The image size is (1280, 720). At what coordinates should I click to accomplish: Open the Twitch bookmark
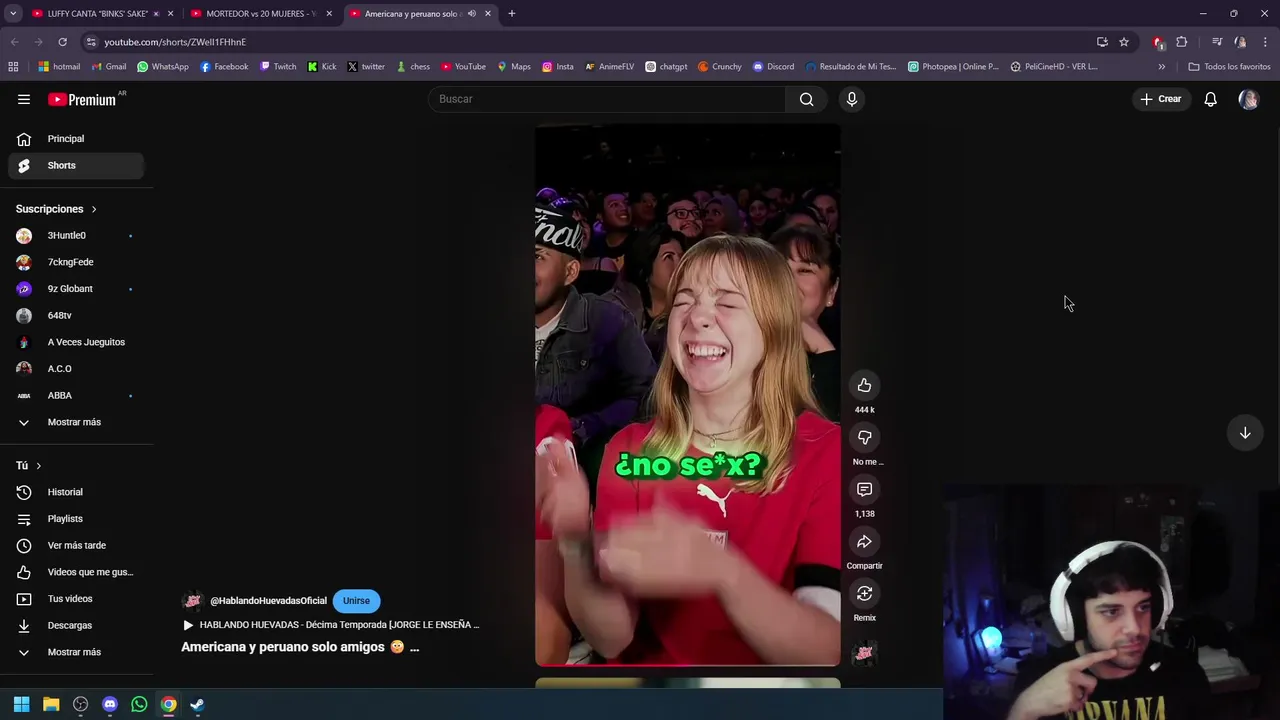click(x=278, y=67)
